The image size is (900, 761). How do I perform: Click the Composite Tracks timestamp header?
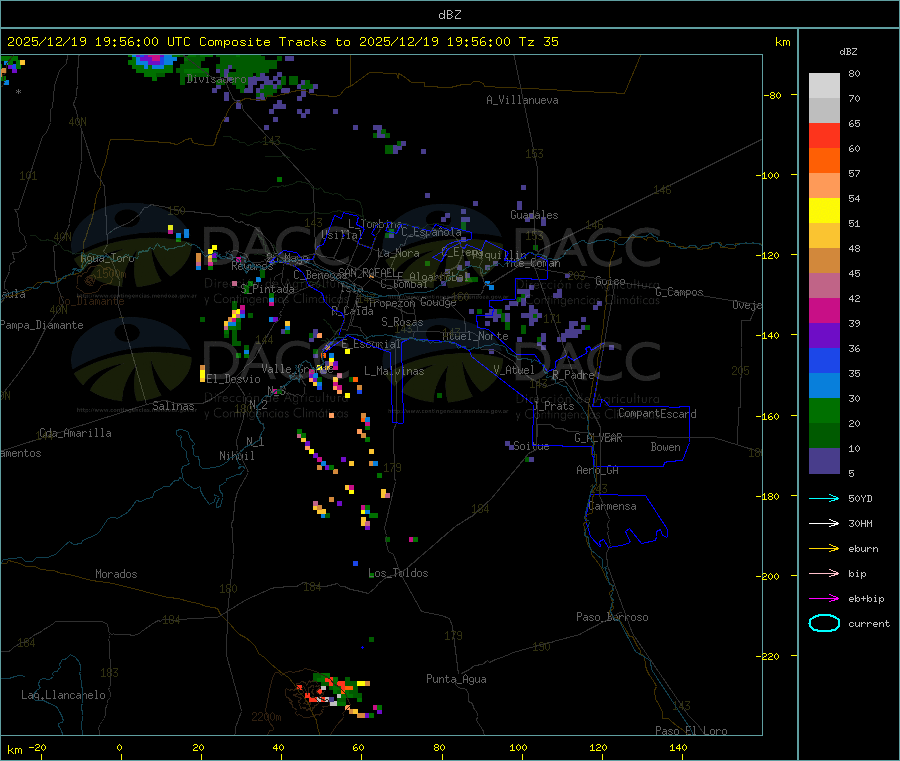click(282, 42)
